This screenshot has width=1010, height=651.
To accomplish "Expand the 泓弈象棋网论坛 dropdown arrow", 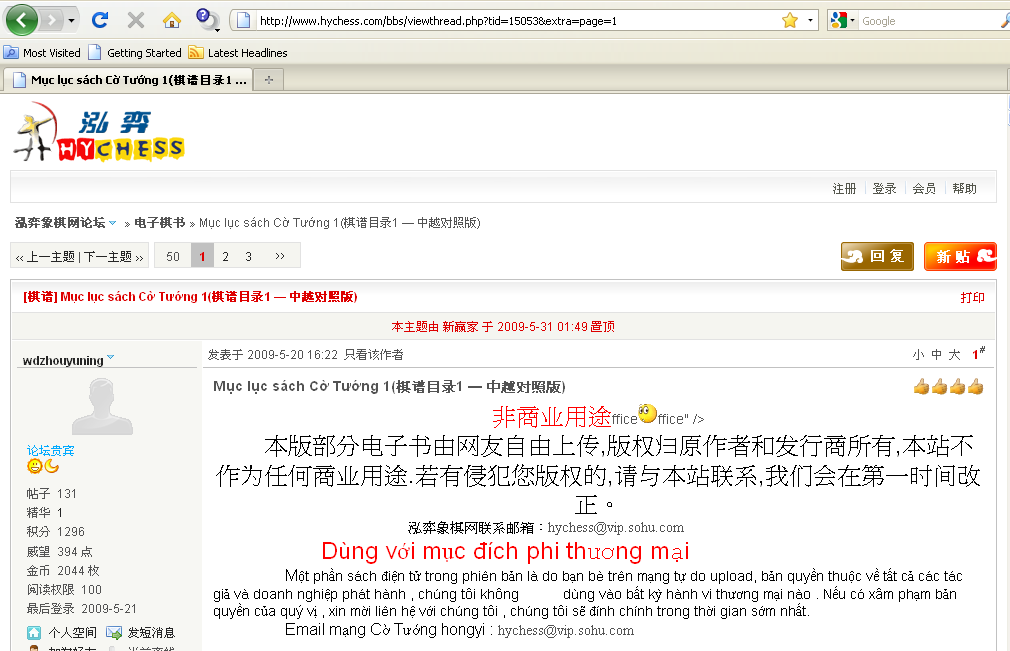I will point(113,223).
